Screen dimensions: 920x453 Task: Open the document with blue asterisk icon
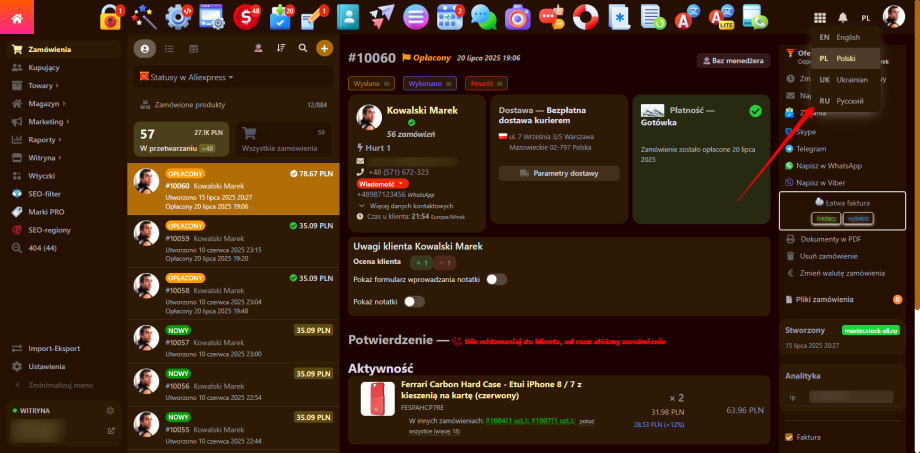click(x=619, y=17)
